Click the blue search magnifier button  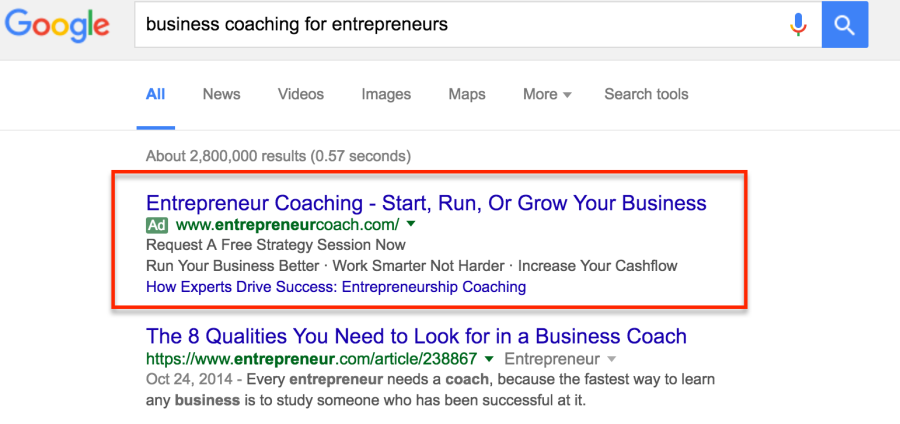[x=845, y=25]
